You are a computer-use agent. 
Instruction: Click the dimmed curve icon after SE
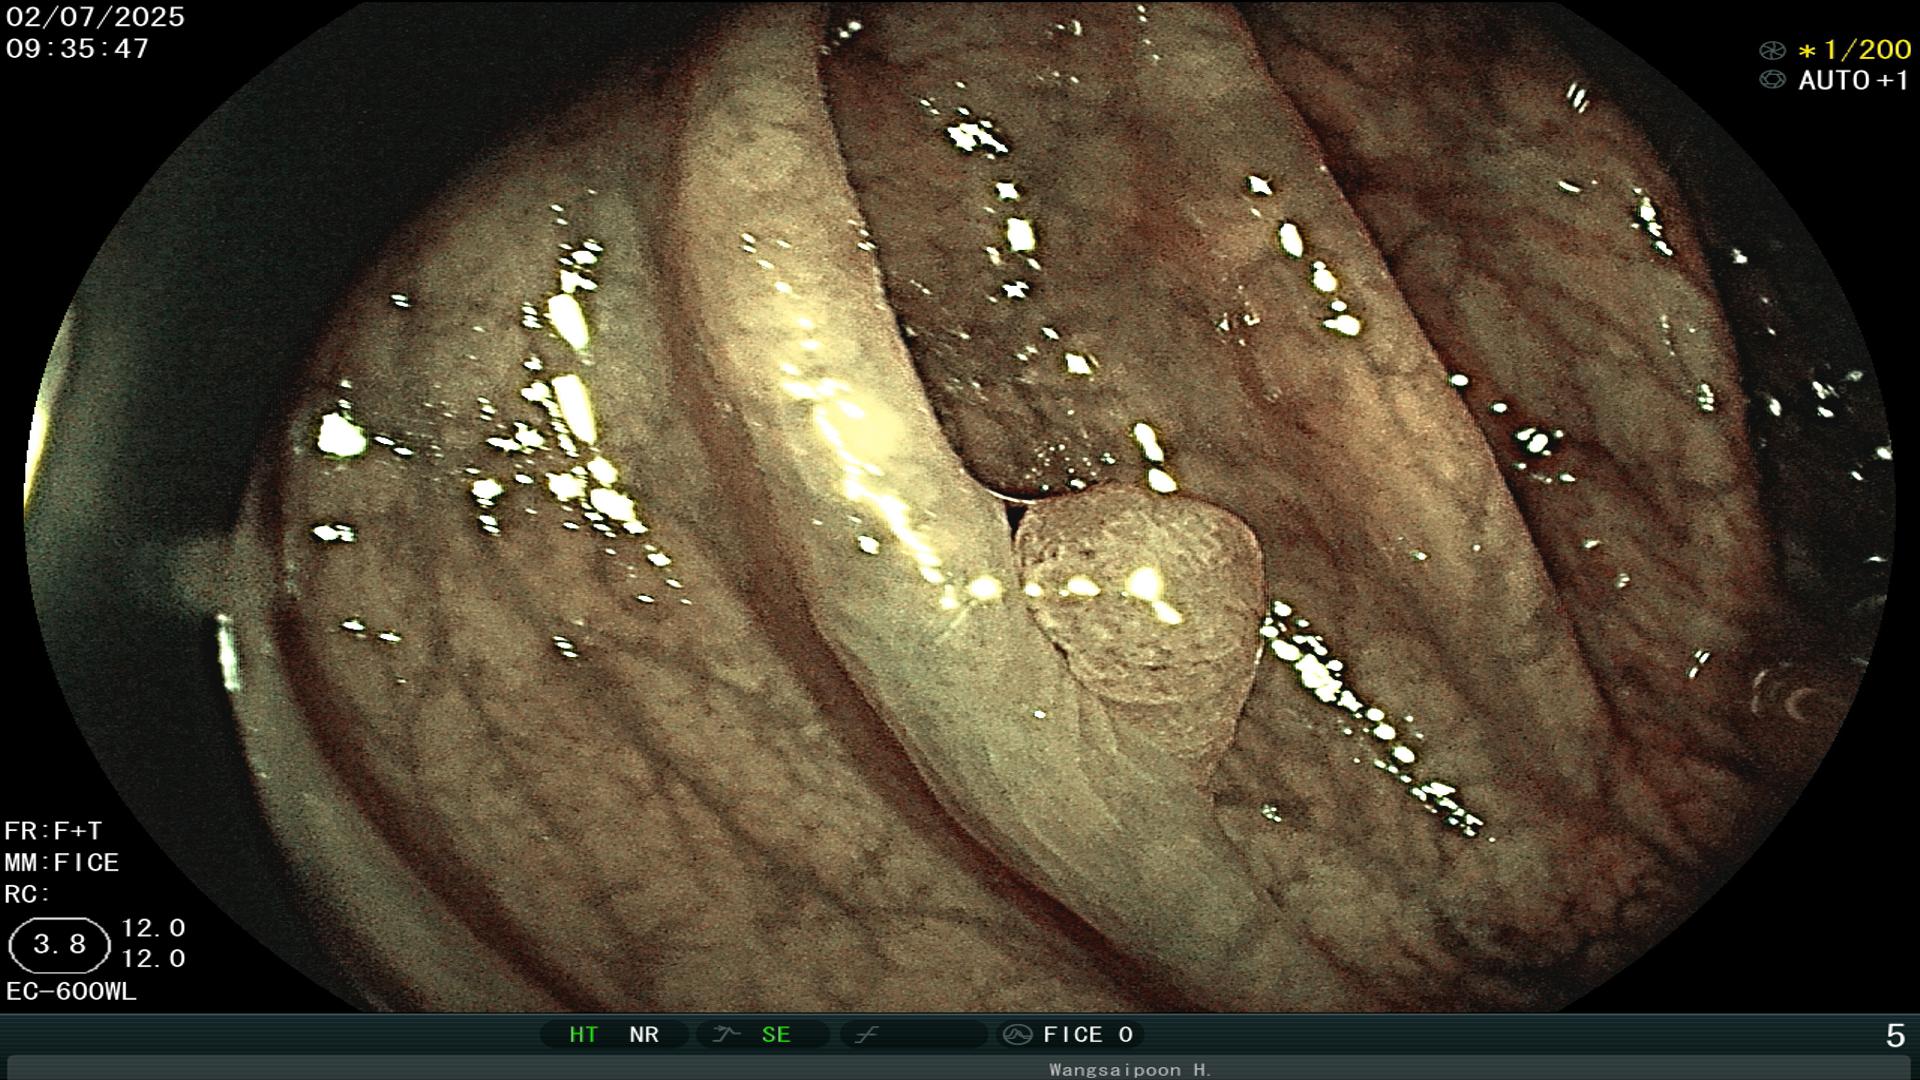(866, 1035)
